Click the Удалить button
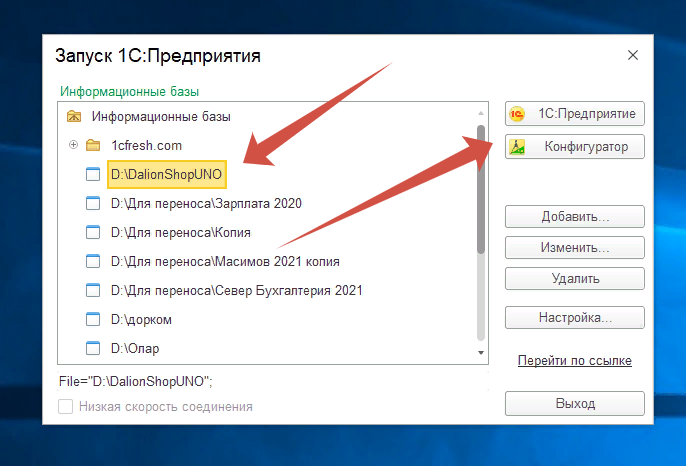The image size is (686, 466). point(574,279)
